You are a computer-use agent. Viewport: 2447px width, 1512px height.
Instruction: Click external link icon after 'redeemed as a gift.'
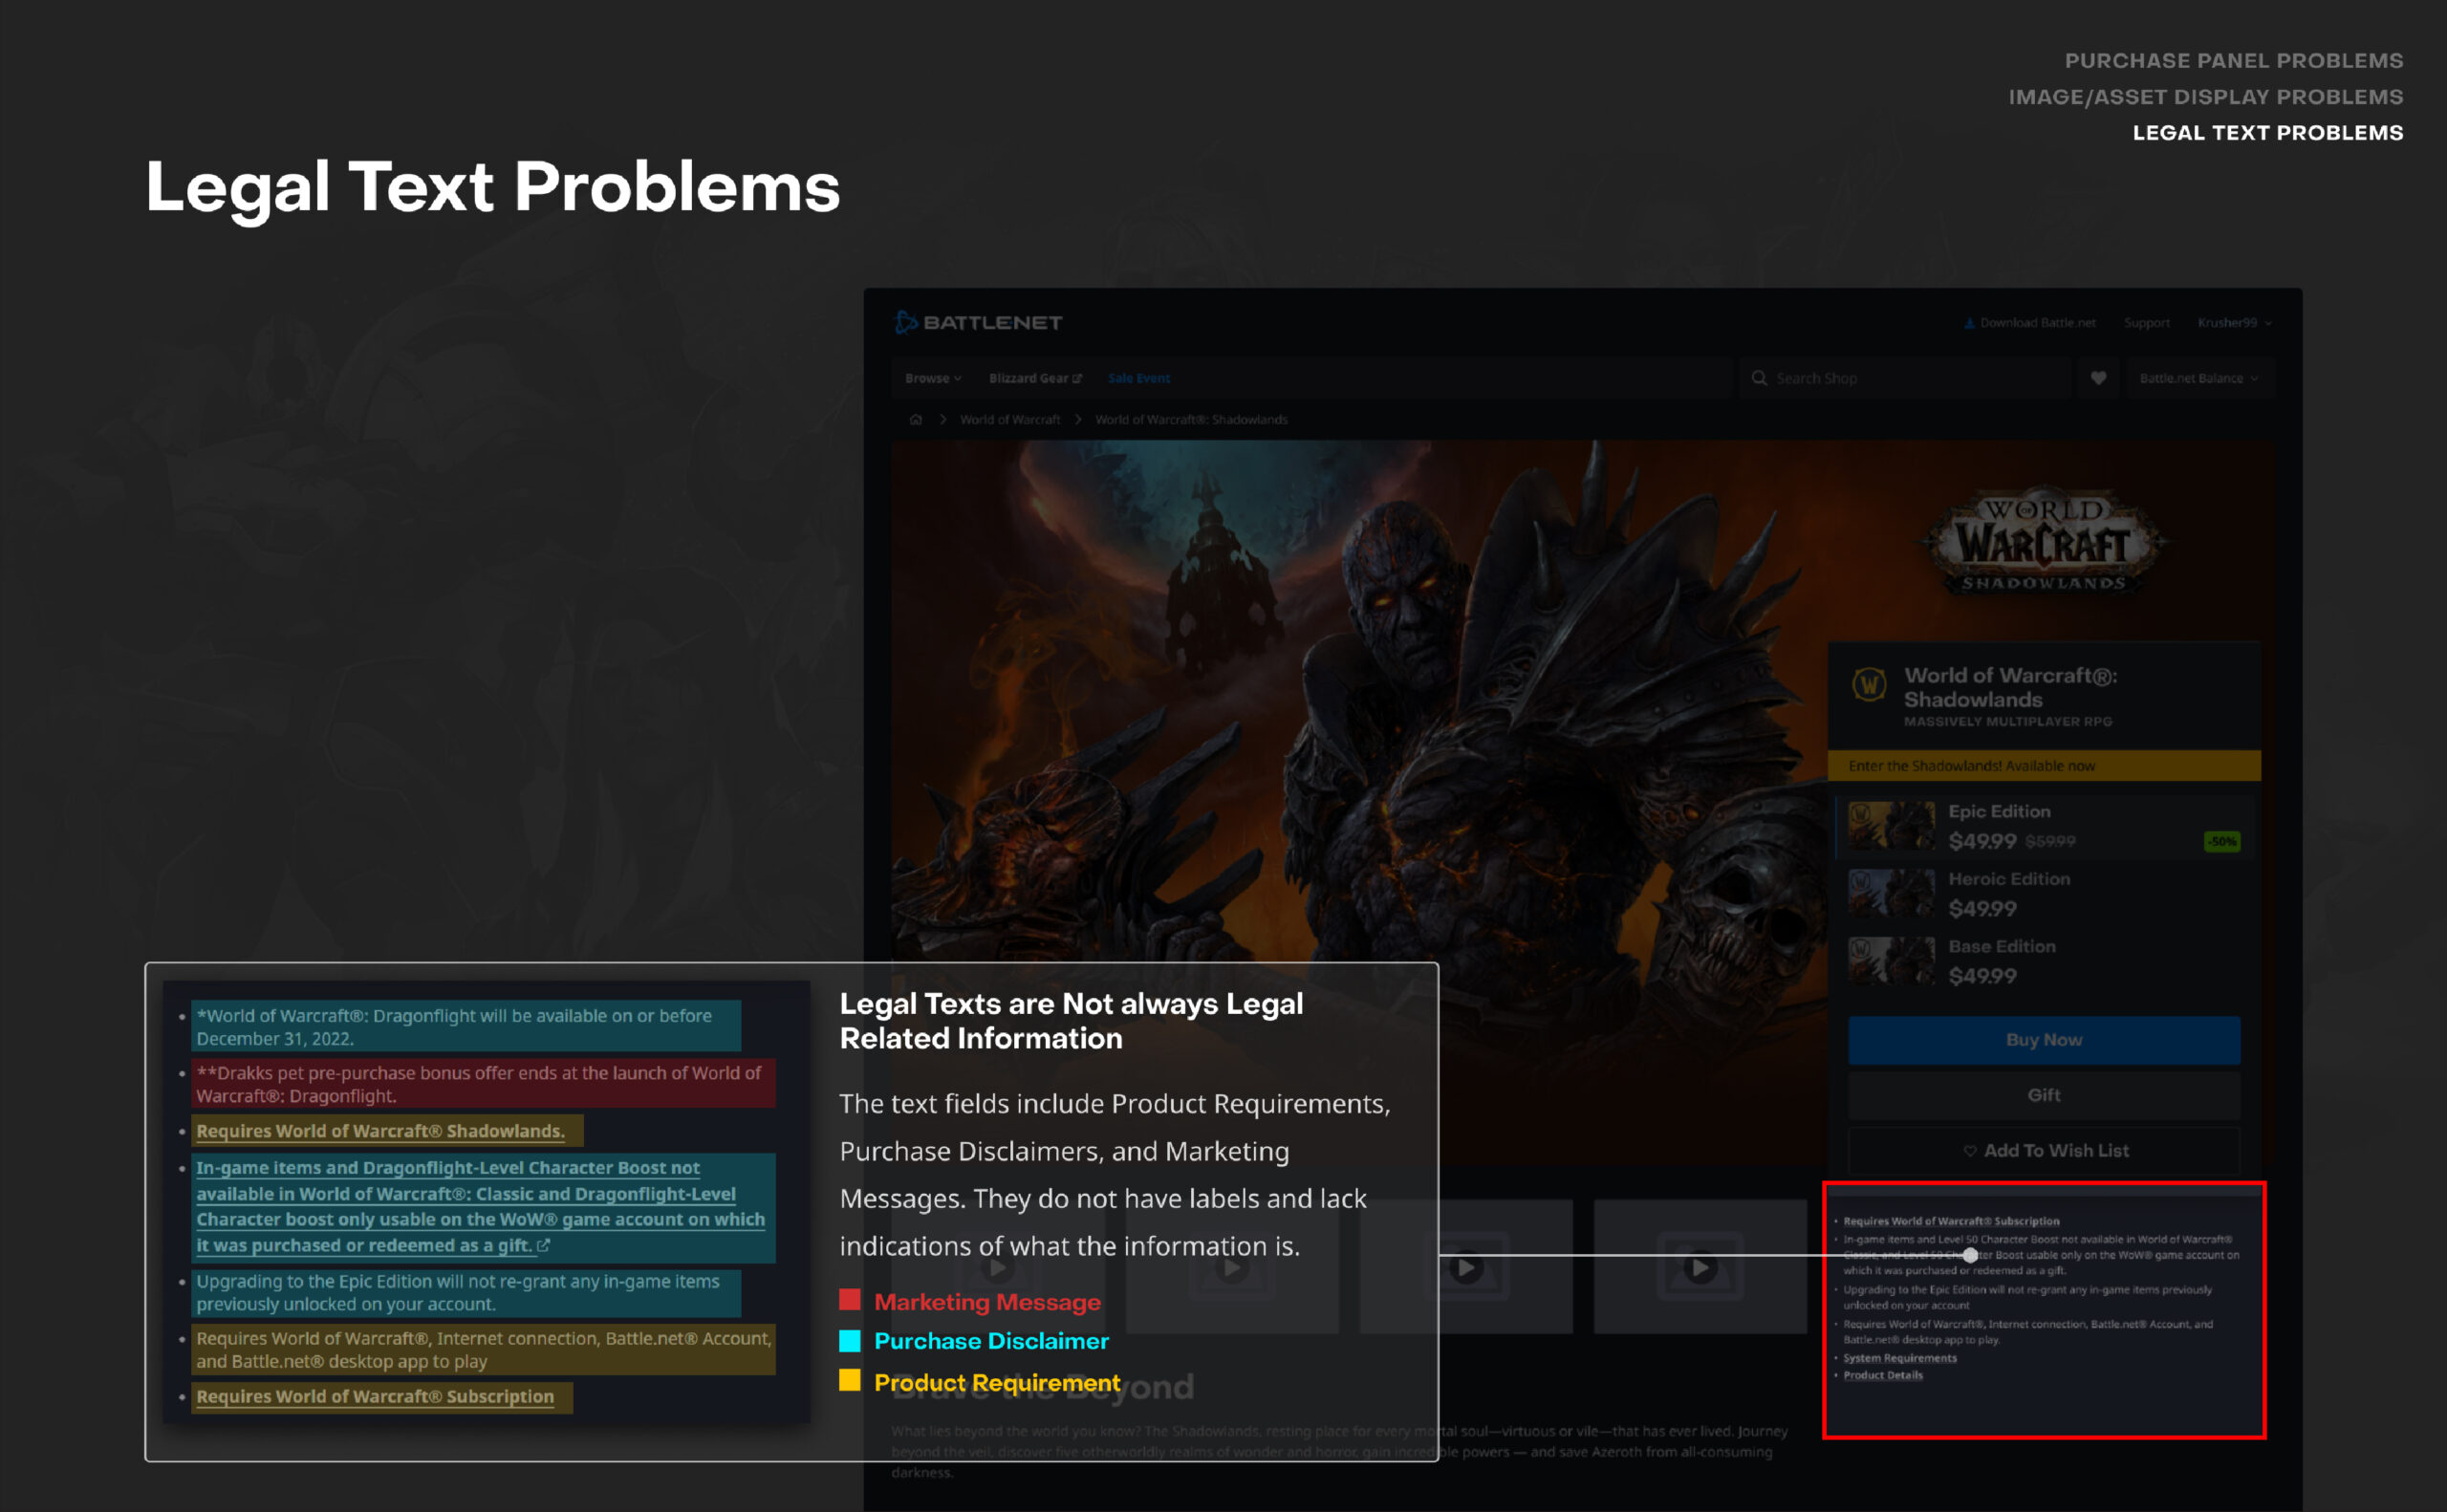543,1246
